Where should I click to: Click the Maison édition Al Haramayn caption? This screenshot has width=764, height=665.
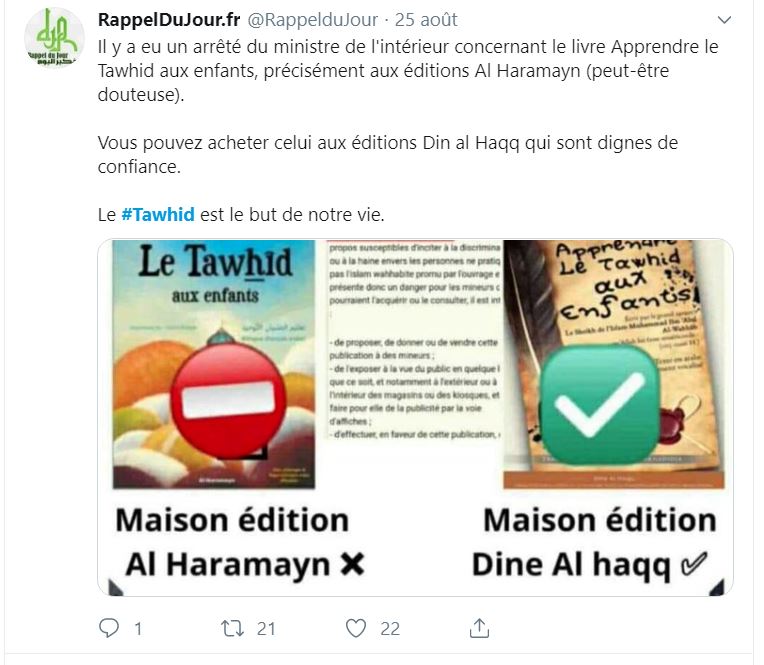click(x=237, y=543)
